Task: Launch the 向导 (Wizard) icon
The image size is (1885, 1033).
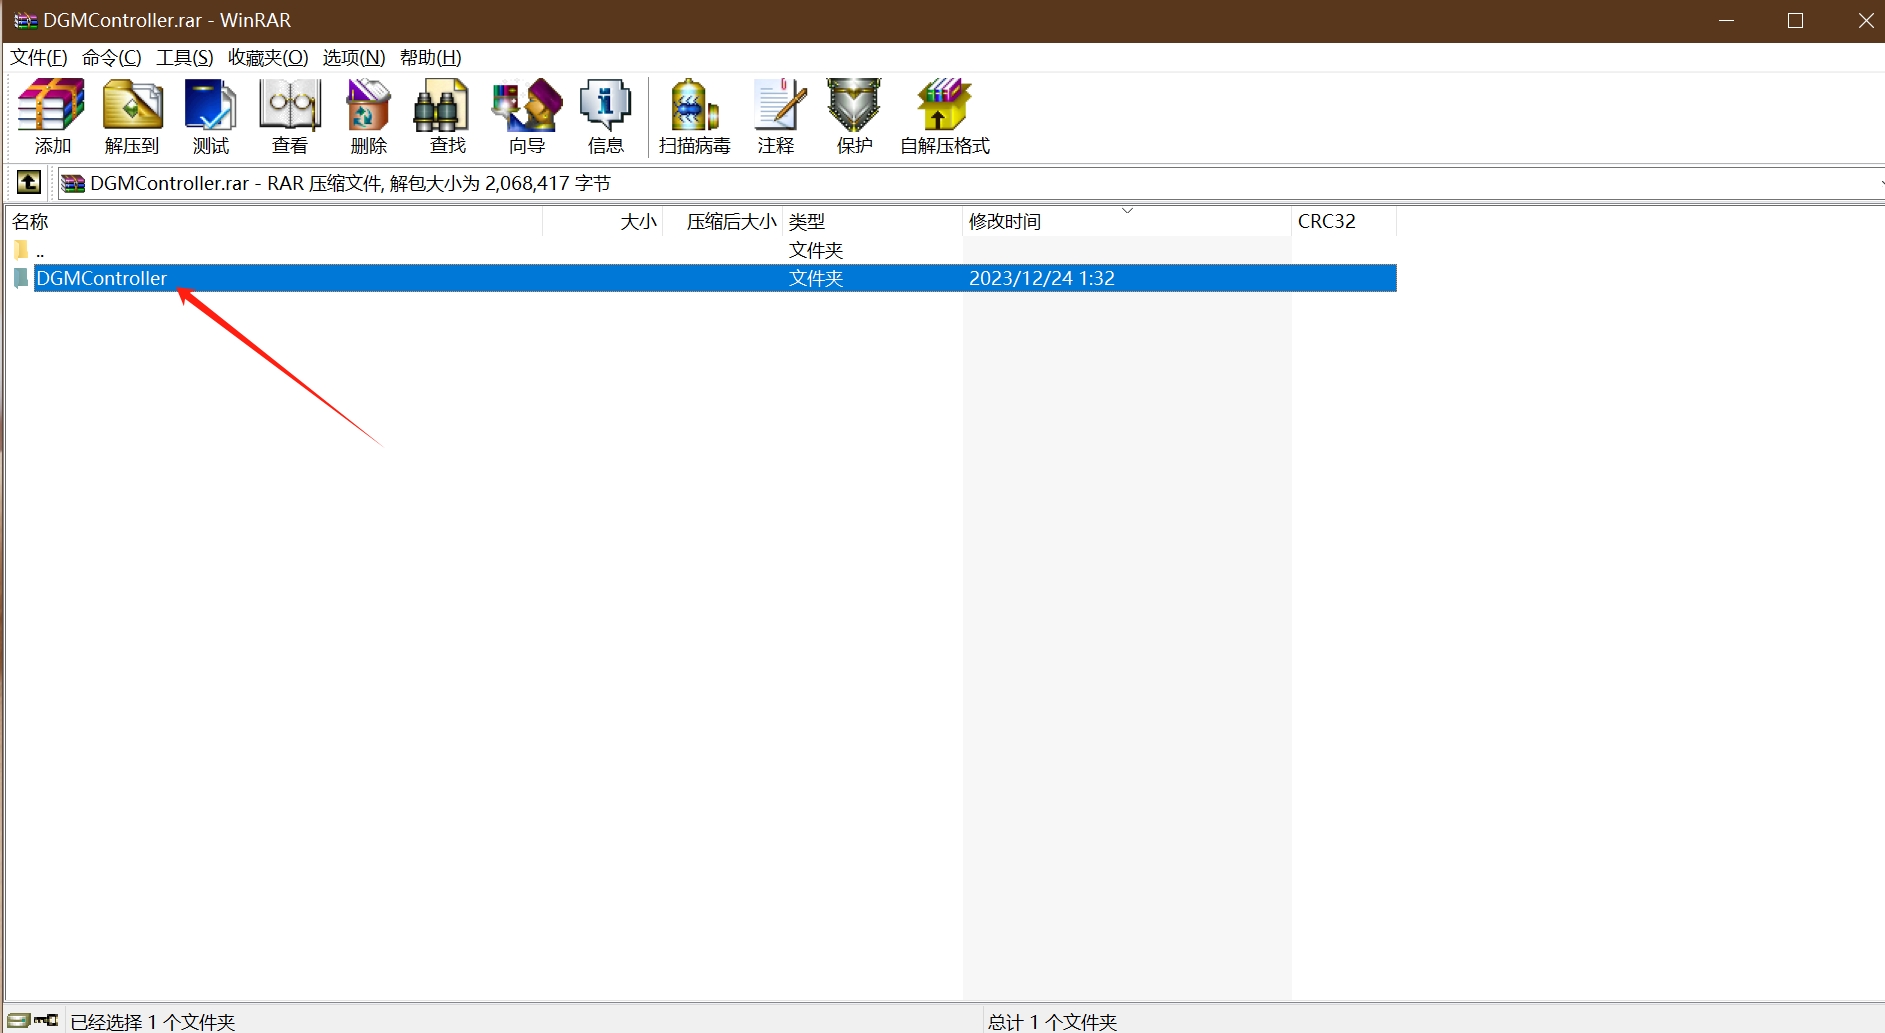Action: pos(527,105)
